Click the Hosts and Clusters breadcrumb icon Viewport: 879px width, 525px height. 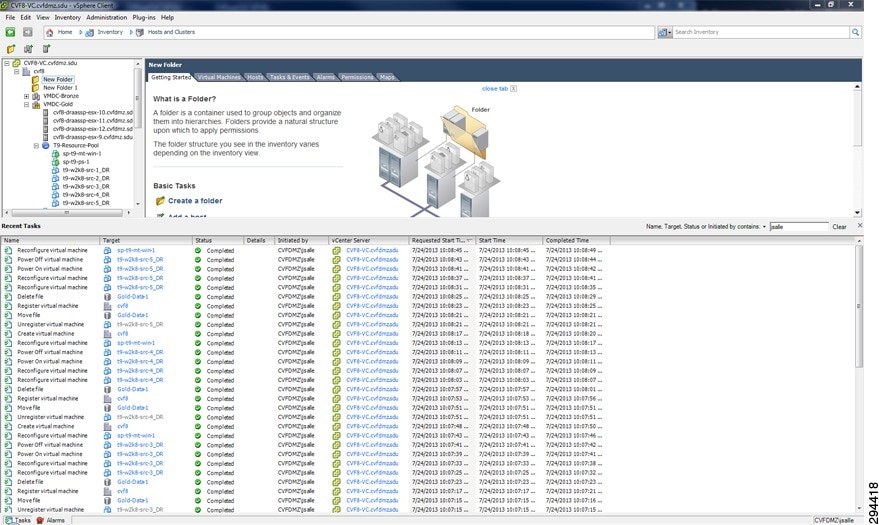click(x=140, y=32)
